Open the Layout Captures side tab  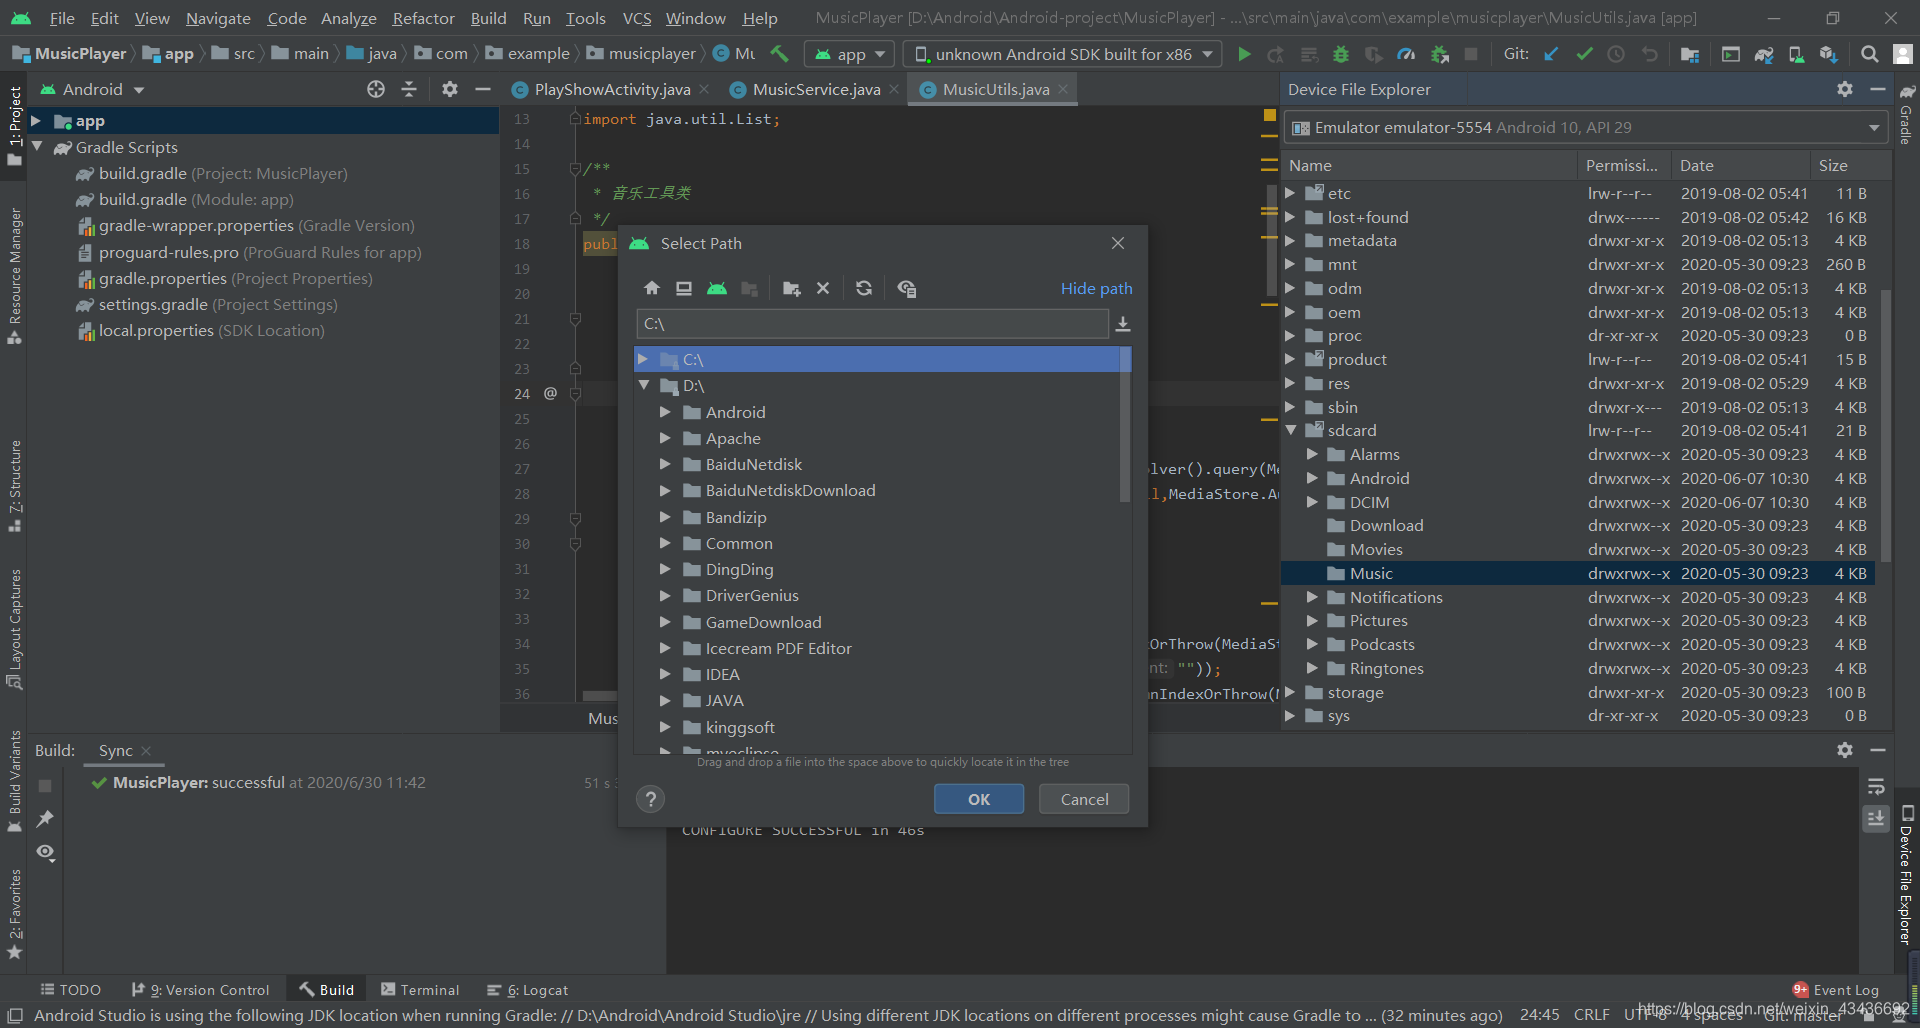pos(14,630)
